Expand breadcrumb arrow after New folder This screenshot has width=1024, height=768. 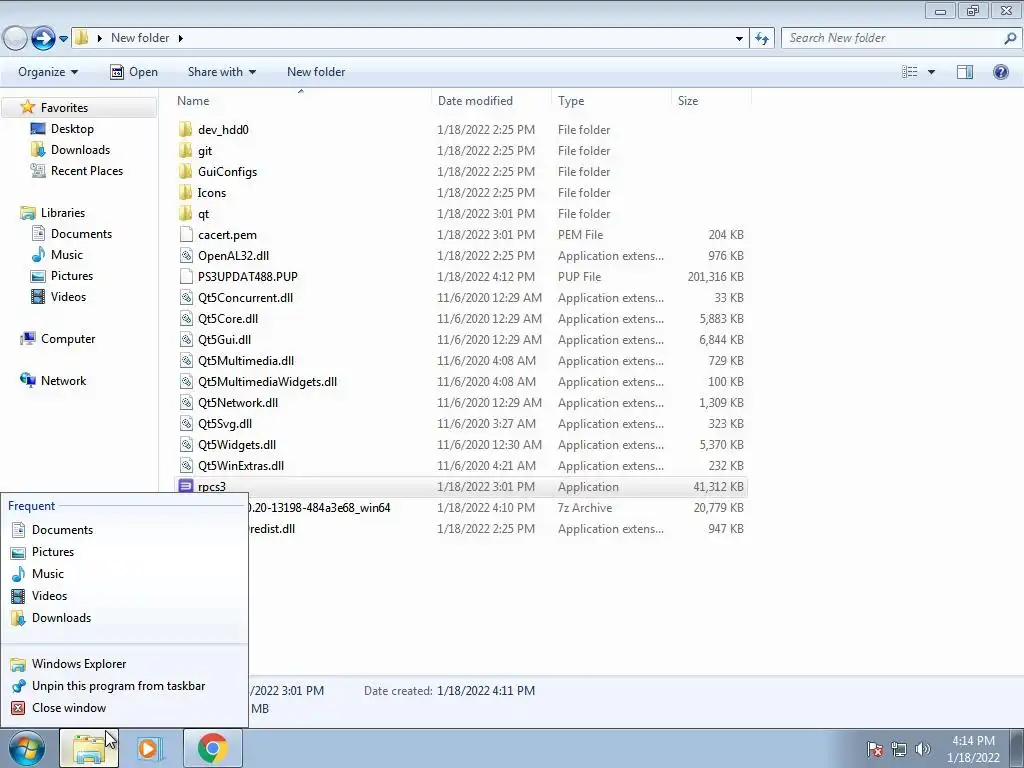pyautogui.click(x=181, y=39)
